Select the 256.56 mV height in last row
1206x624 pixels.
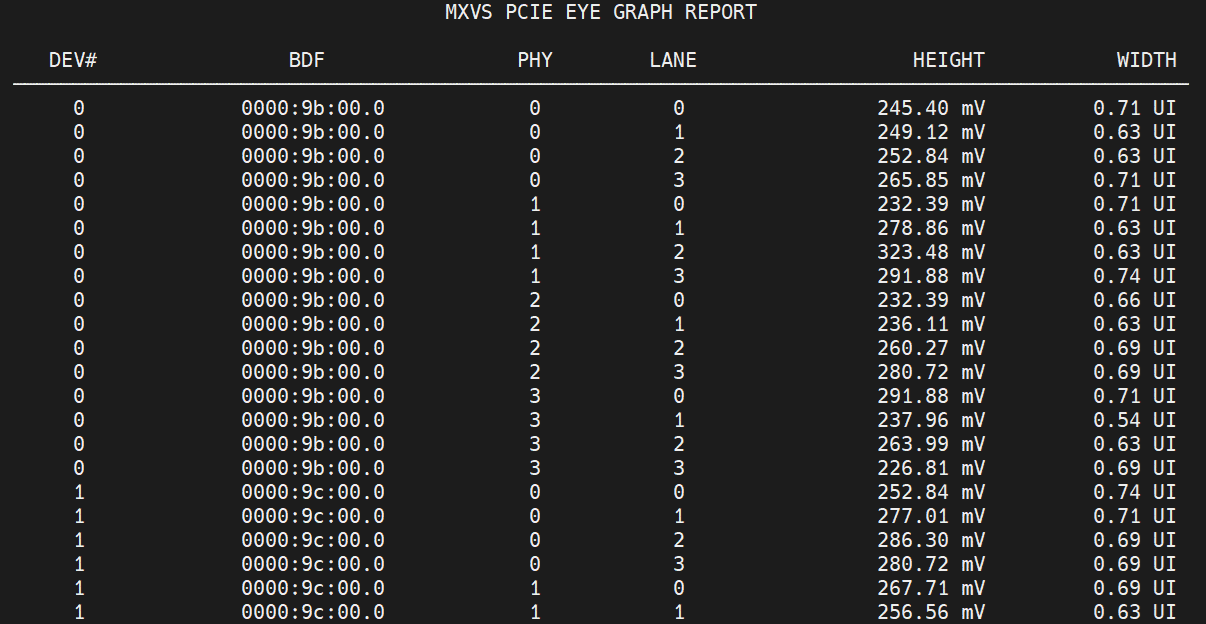click(930, 612)
